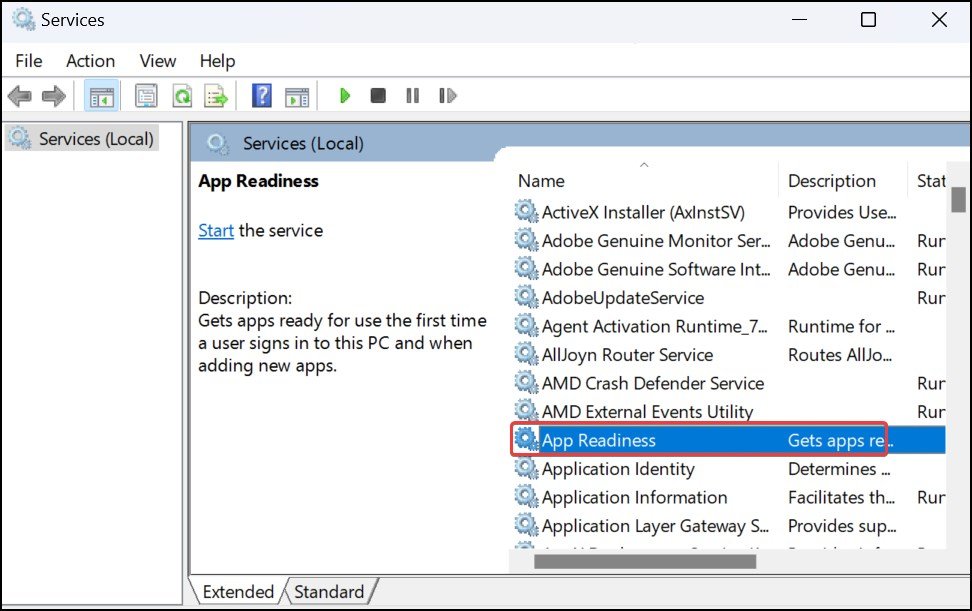
Task: Select Services (Local) in the left tree
Action: (96, 139)
